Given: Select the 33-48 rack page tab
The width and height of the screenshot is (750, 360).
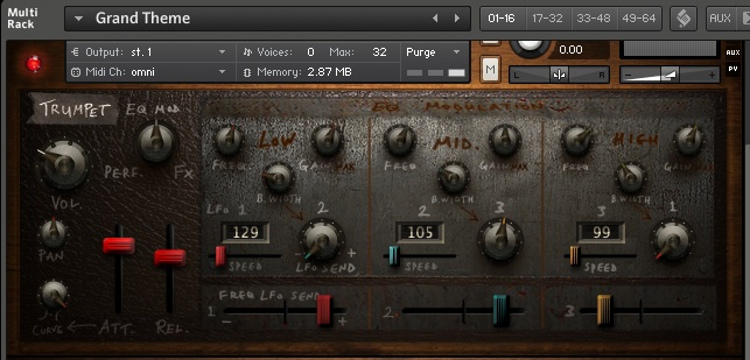Looking at the screenshot, I should (x=593, y=19).
